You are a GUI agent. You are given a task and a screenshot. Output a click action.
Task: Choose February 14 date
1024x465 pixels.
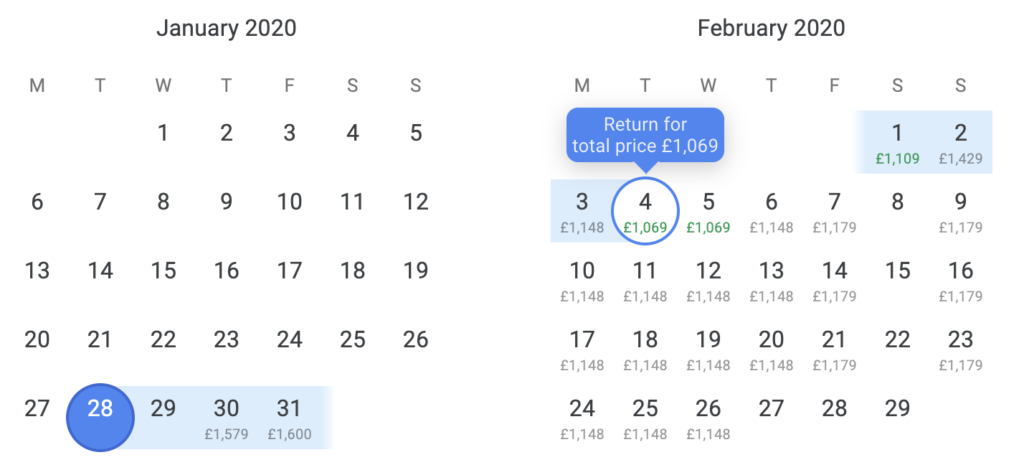click(835, 280)
